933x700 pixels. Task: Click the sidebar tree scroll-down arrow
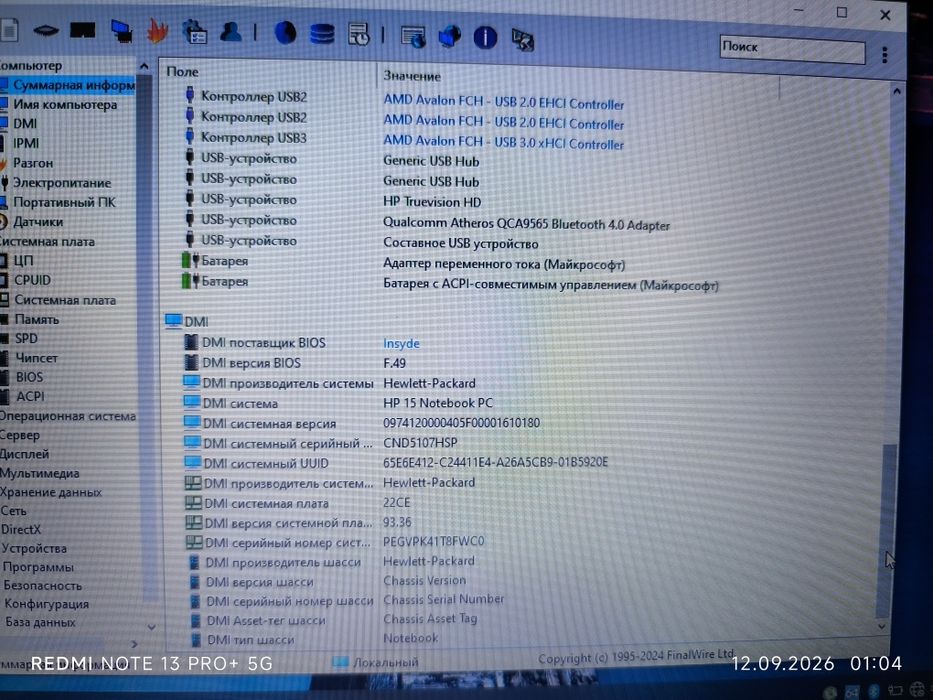point(151,627)
